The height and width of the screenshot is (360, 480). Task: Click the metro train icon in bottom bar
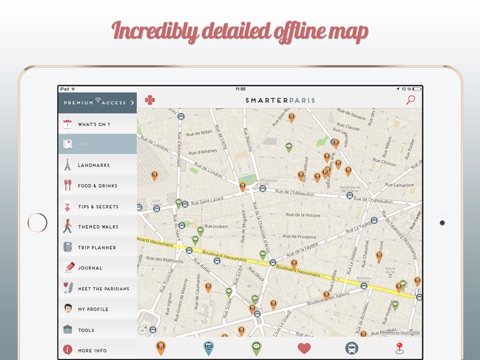[x=352, y=348]
